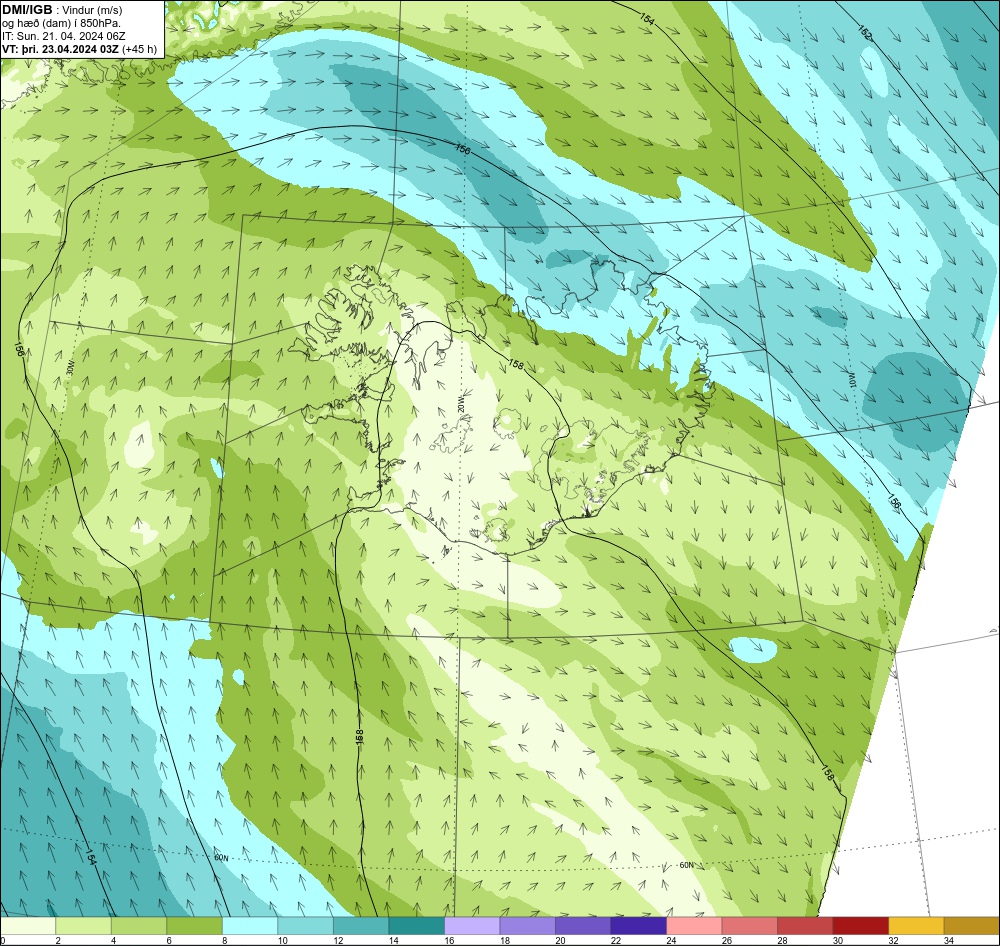
Task: Click the '154' contour label at top
Action: pos(647,18)
